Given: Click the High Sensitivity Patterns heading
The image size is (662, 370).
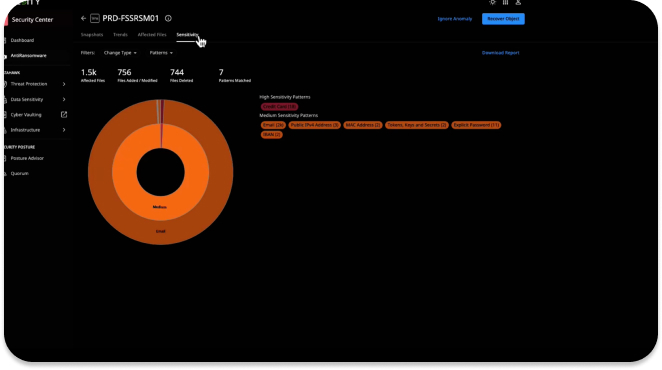Looking at the screenshot, I should (x=285, y=97).
